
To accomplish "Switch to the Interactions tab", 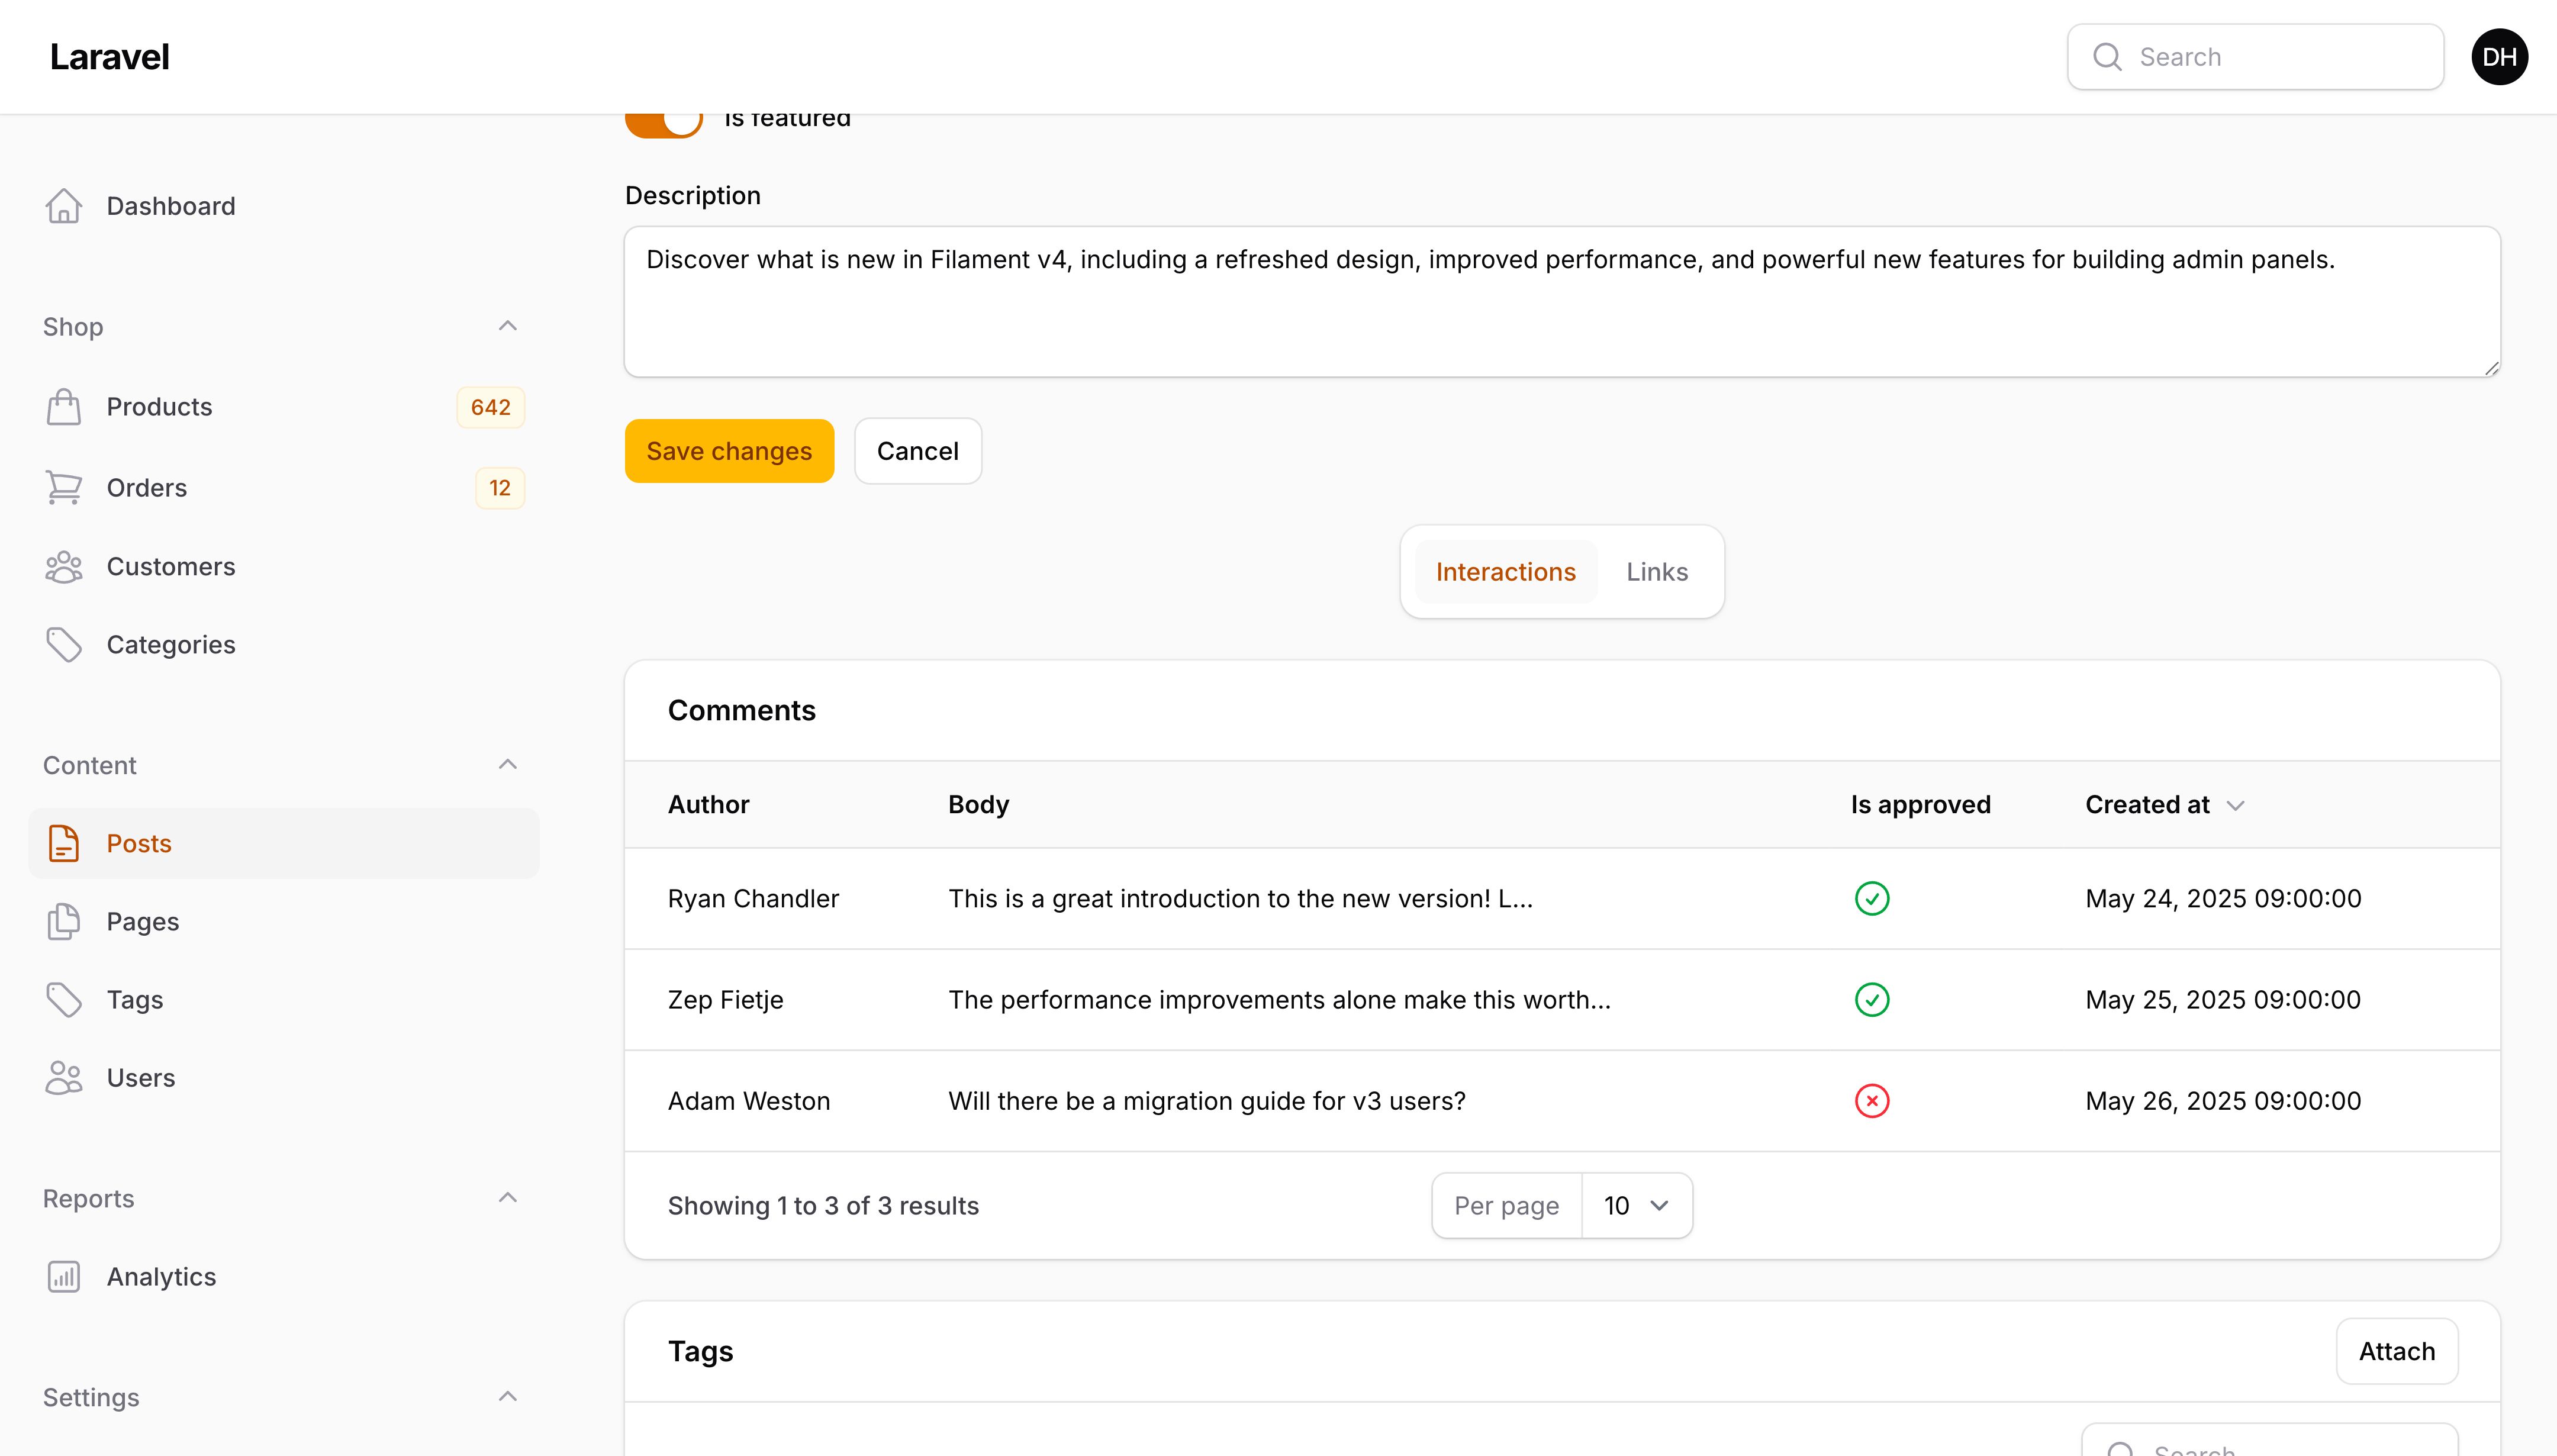I will tap(1505, 571).
